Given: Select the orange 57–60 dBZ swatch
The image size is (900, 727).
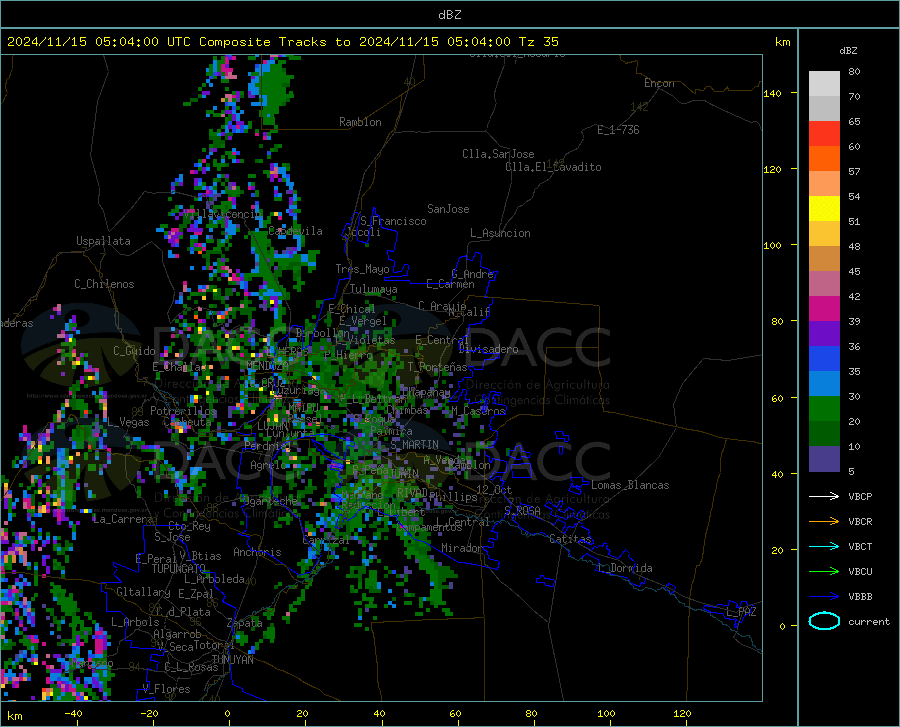Looking at the screenshot, I should 824,158.
